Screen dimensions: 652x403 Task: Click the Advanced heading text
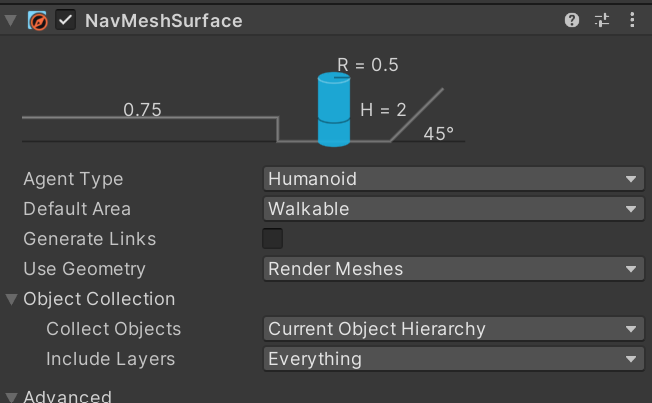pos(67,397)
